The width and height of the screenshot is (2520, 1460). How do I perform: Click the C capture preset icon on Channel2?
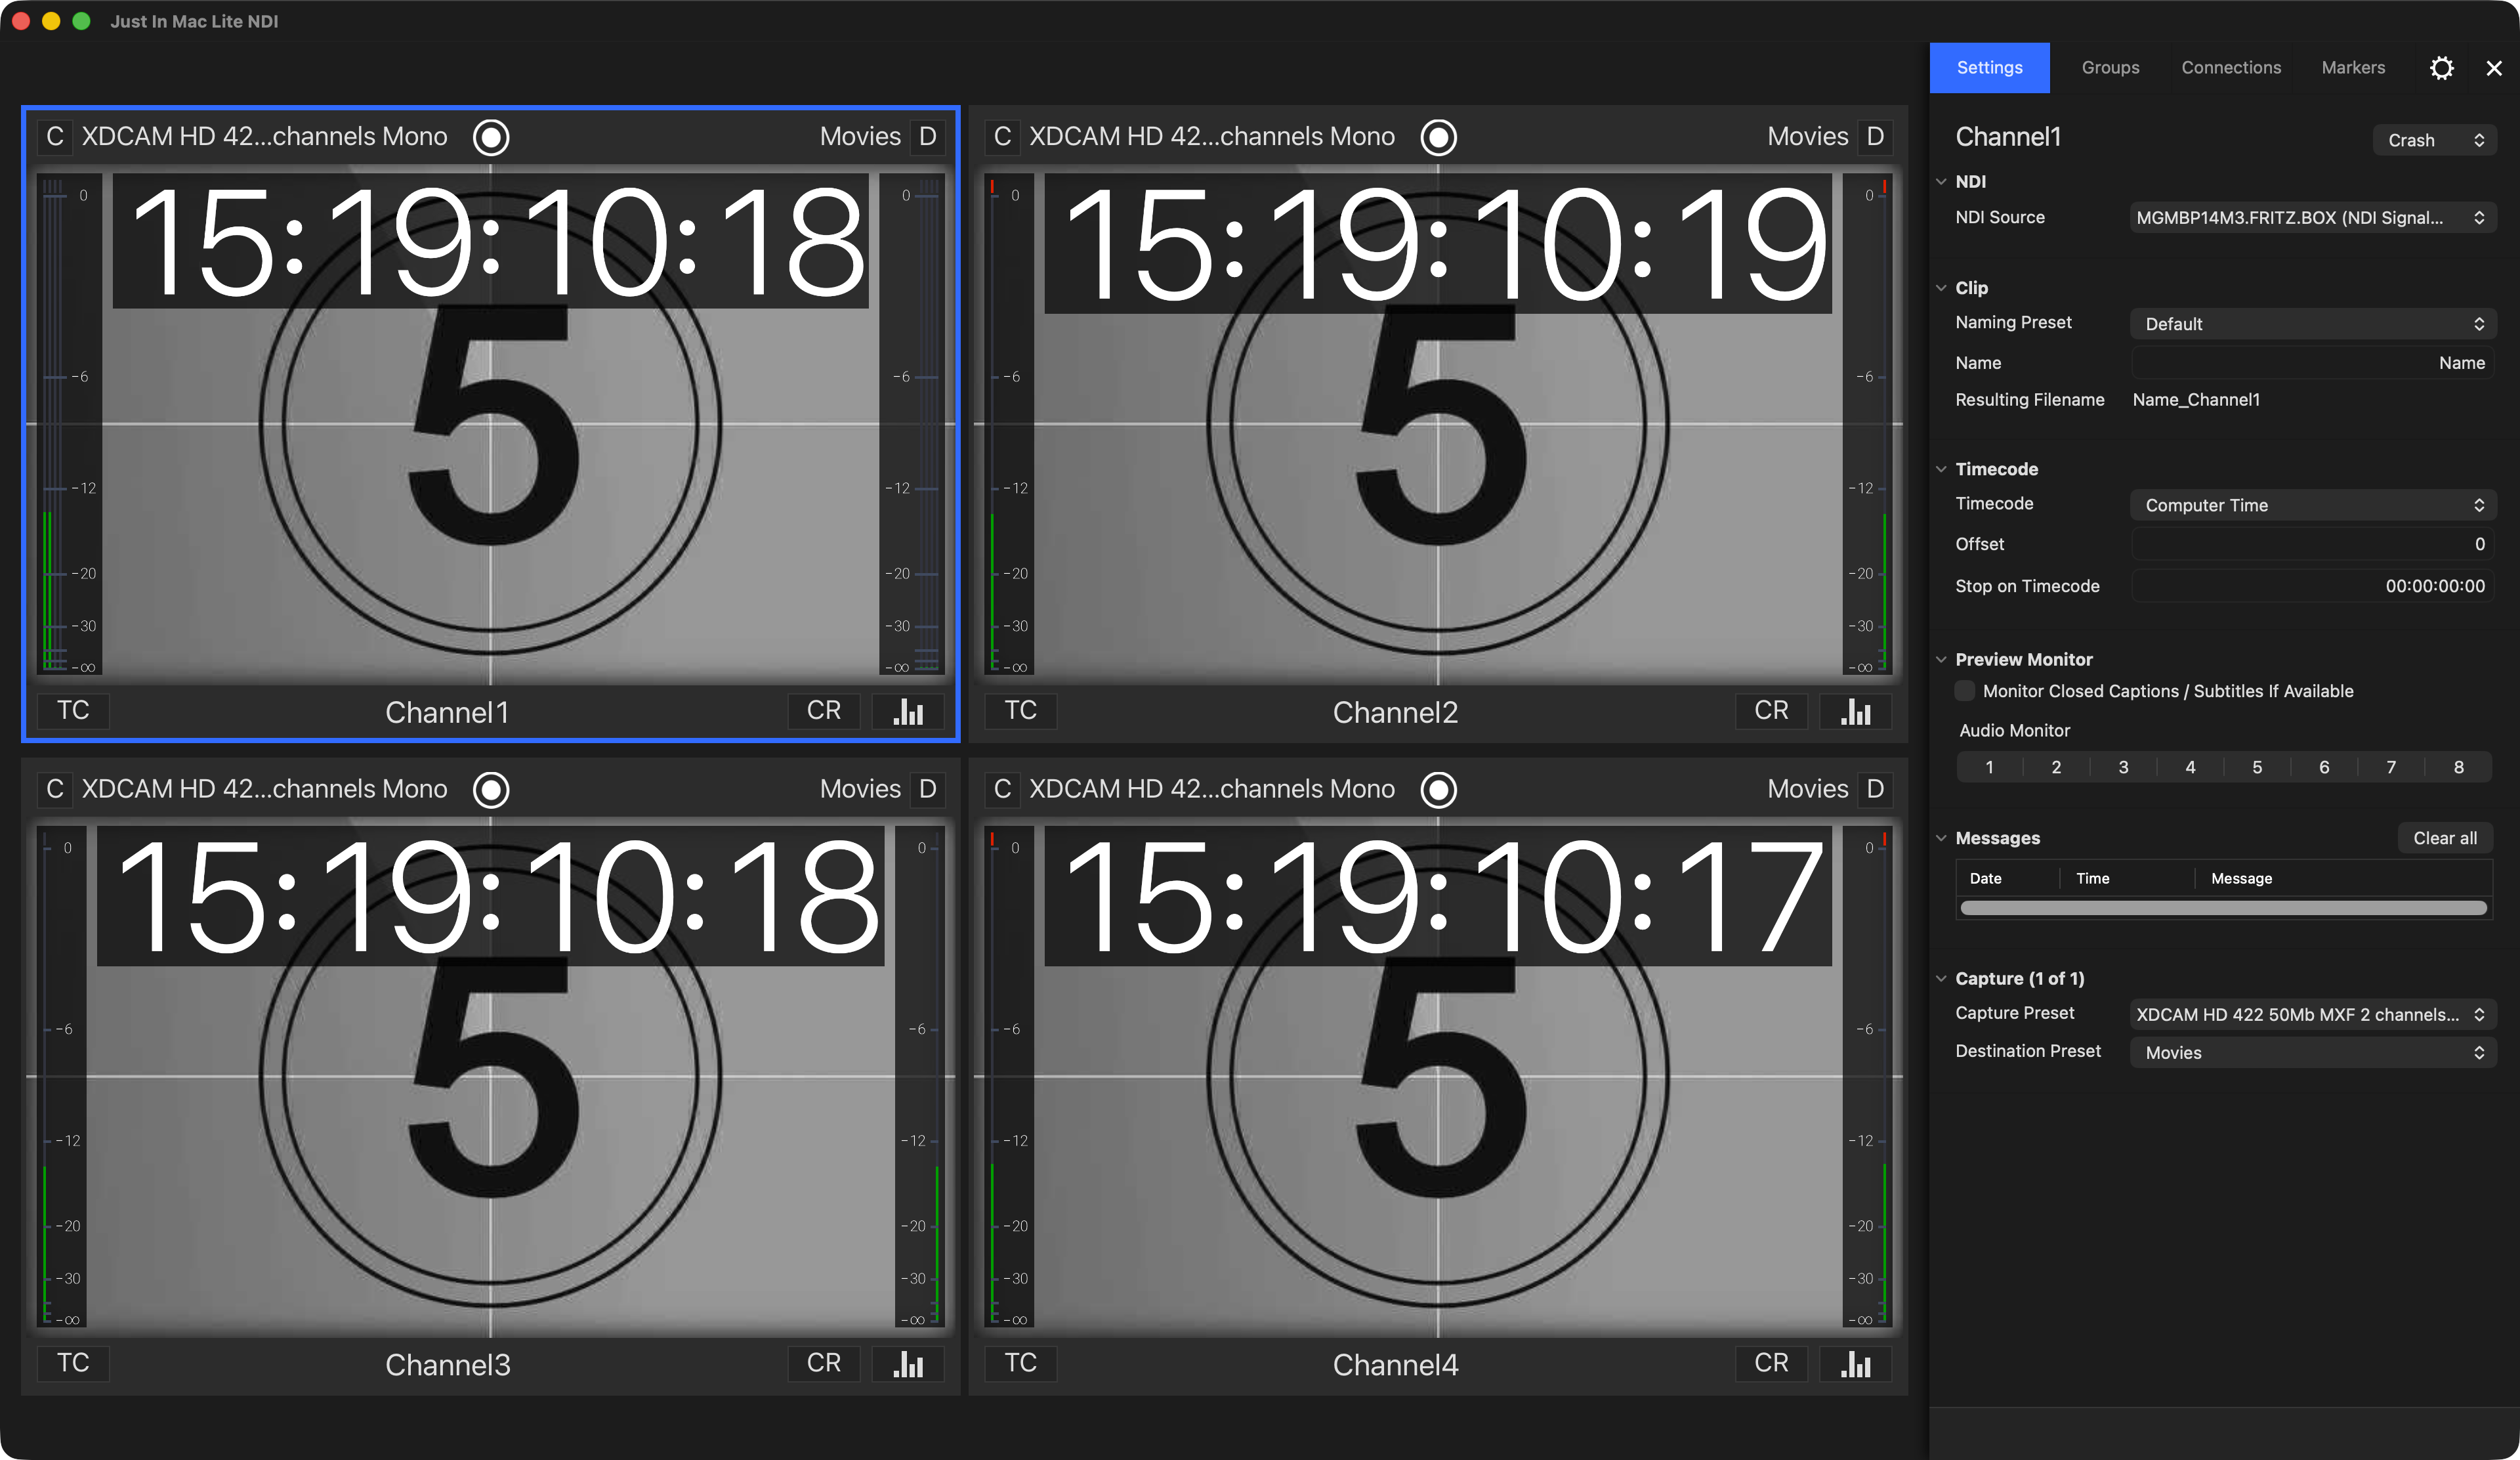click(x=1003, y=137)
